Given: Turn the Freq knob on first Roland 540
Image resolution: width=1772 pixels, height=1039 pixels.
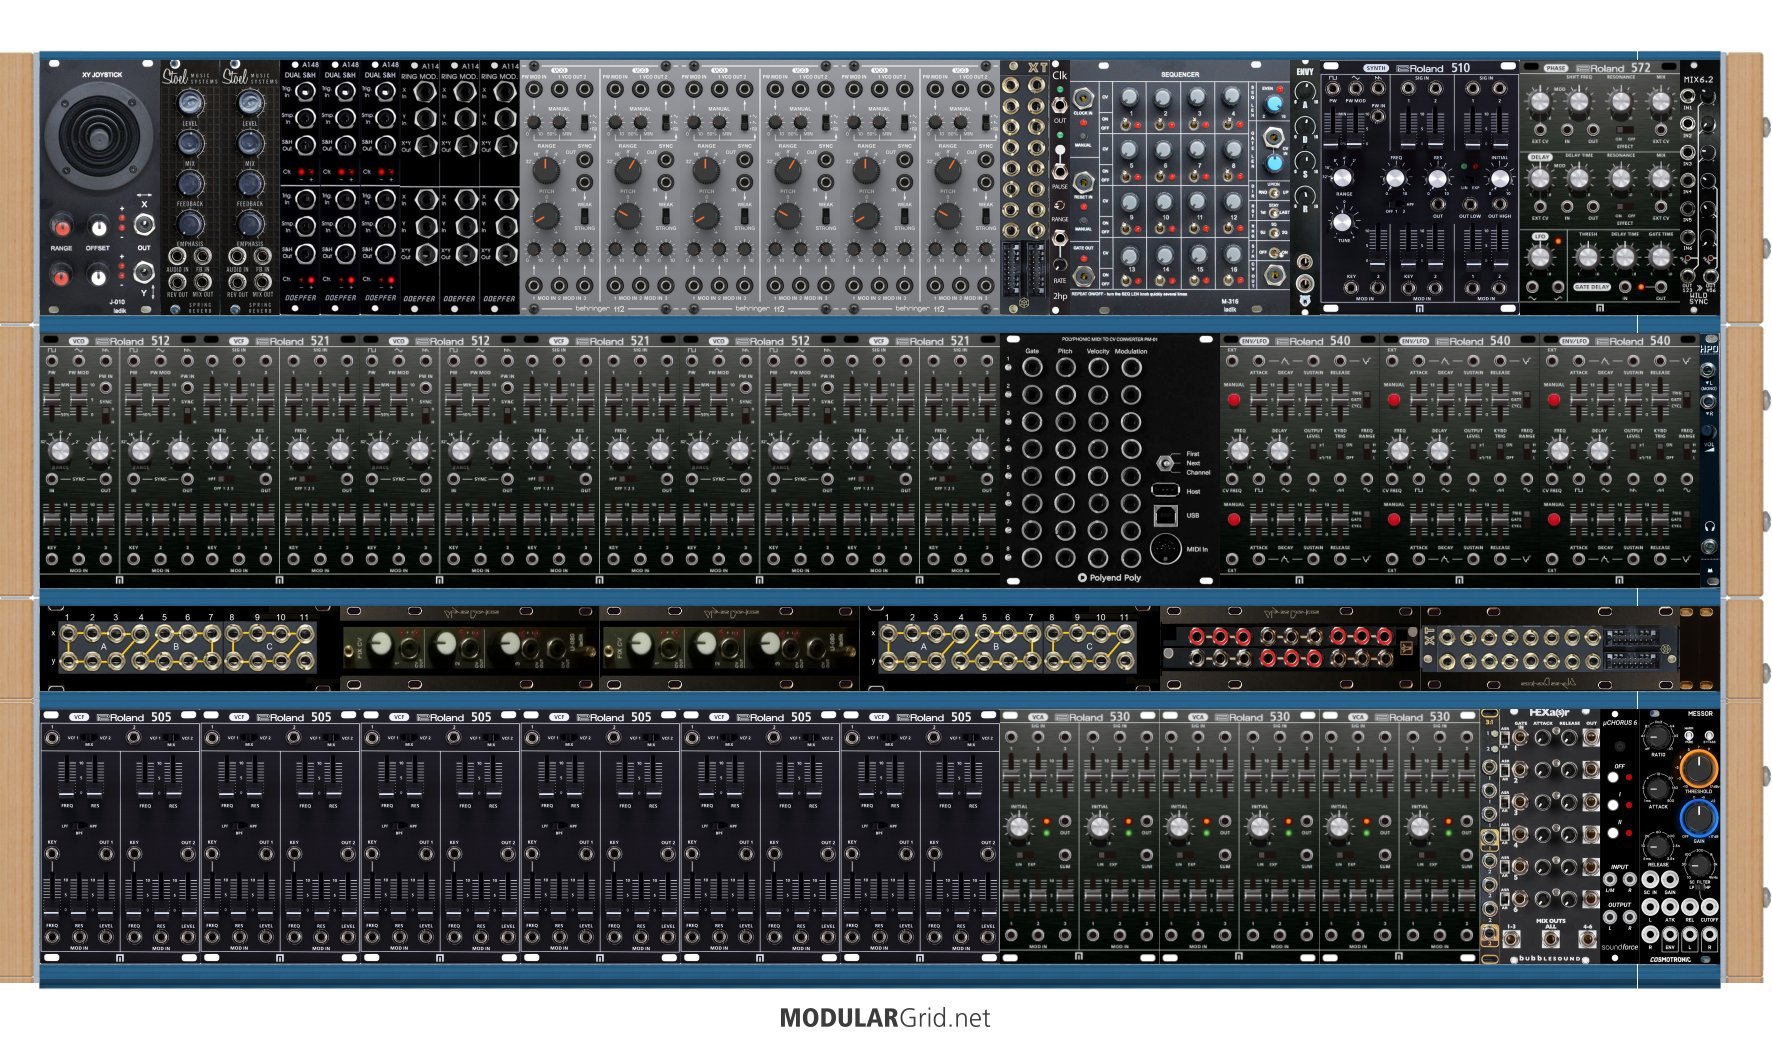Looking at the screenshot, I should coord(1240,451).
